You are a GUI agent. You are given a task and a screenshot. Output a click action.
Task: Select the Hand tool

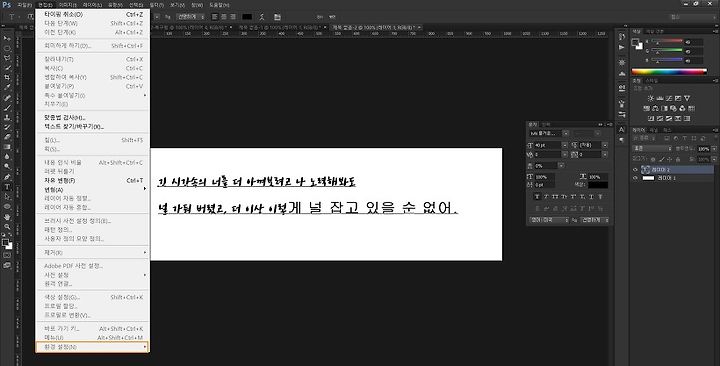[7, 216]
